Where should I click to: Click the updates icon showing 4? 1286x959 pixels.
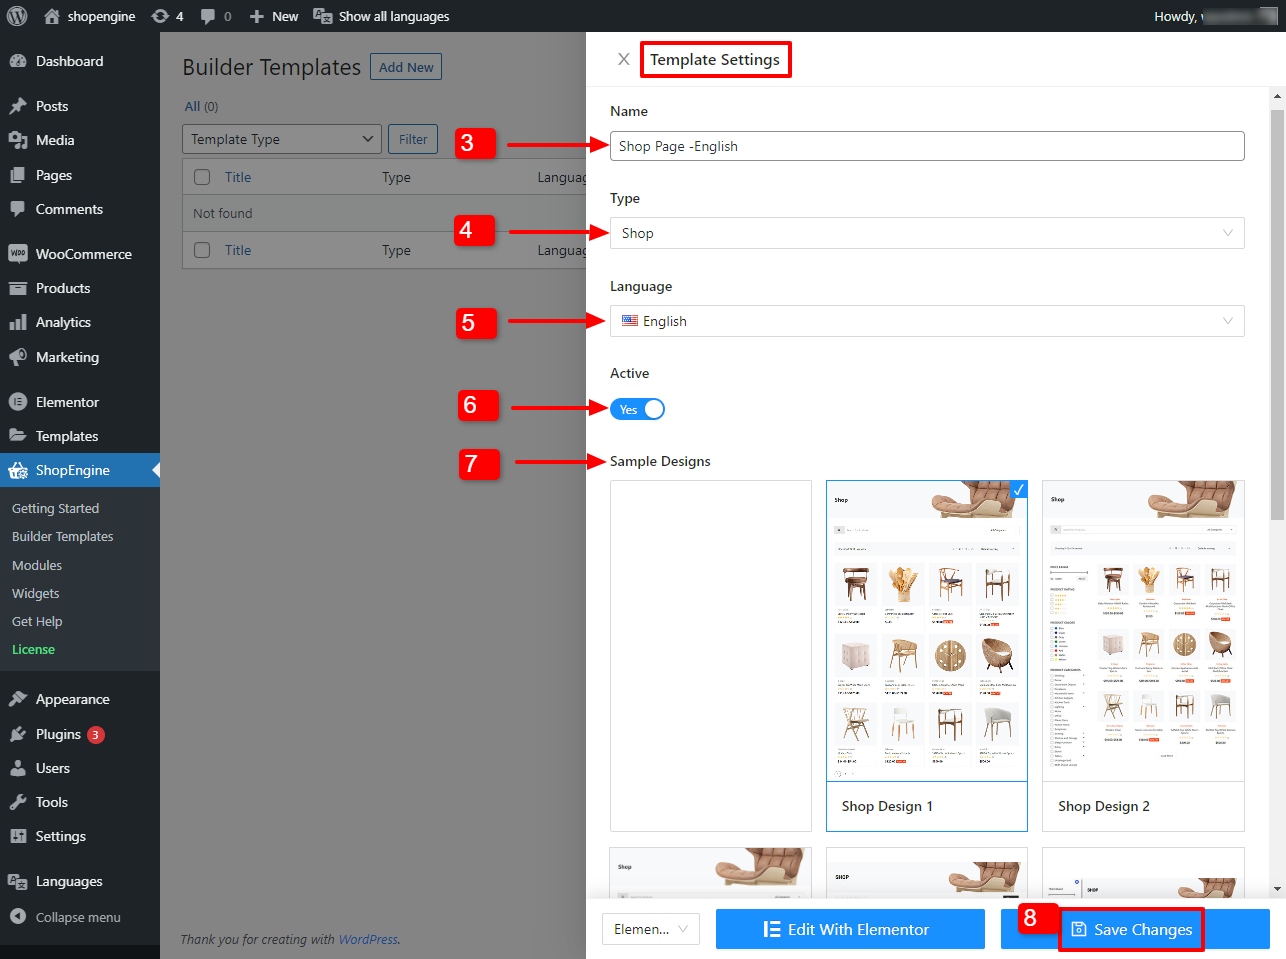pos(160,16)
